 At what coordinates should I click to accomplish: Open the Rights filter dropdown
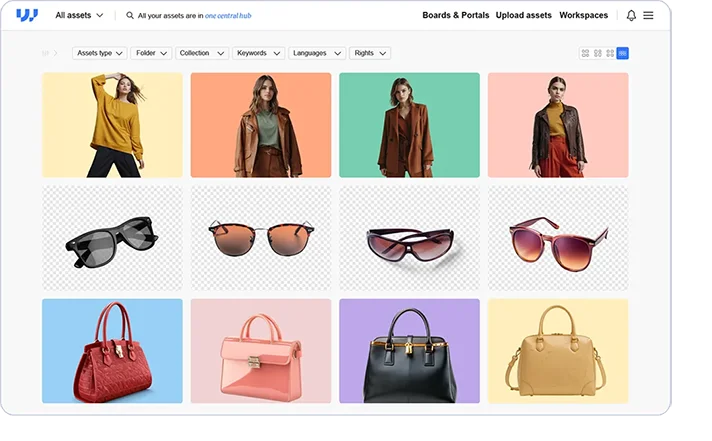click(x=370, y=53)
